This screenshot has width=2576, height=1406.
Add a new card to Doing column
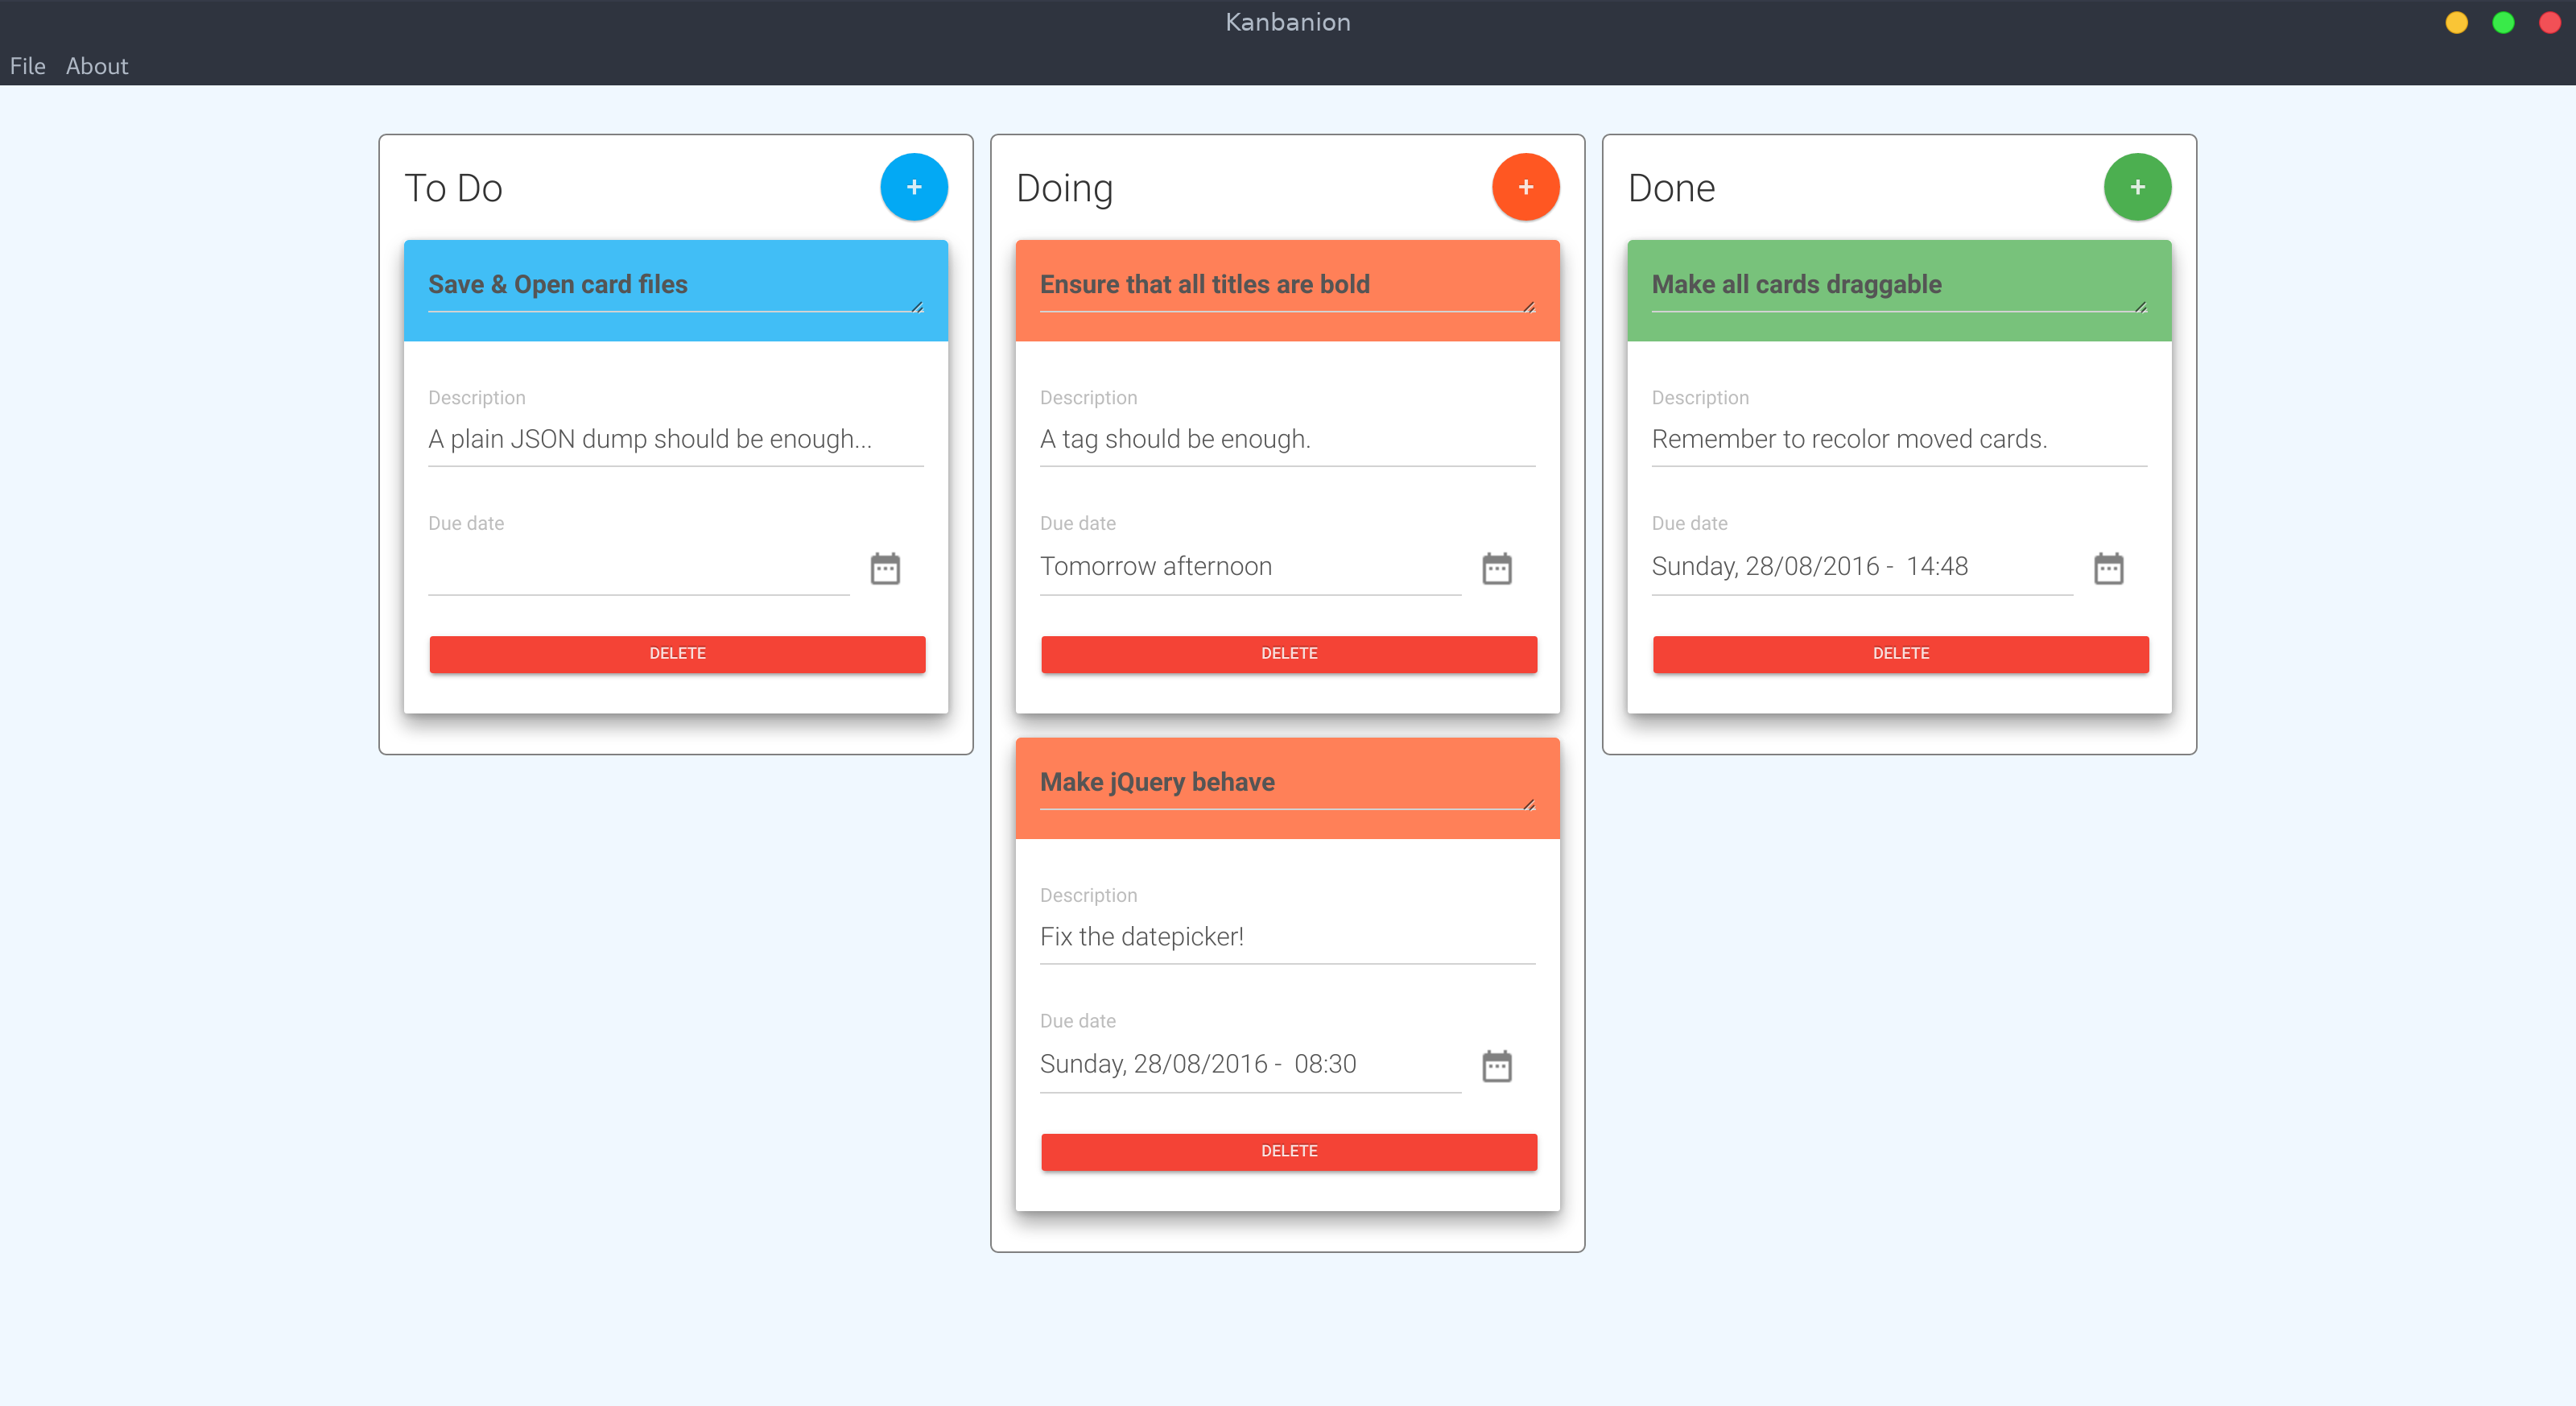1525,187
